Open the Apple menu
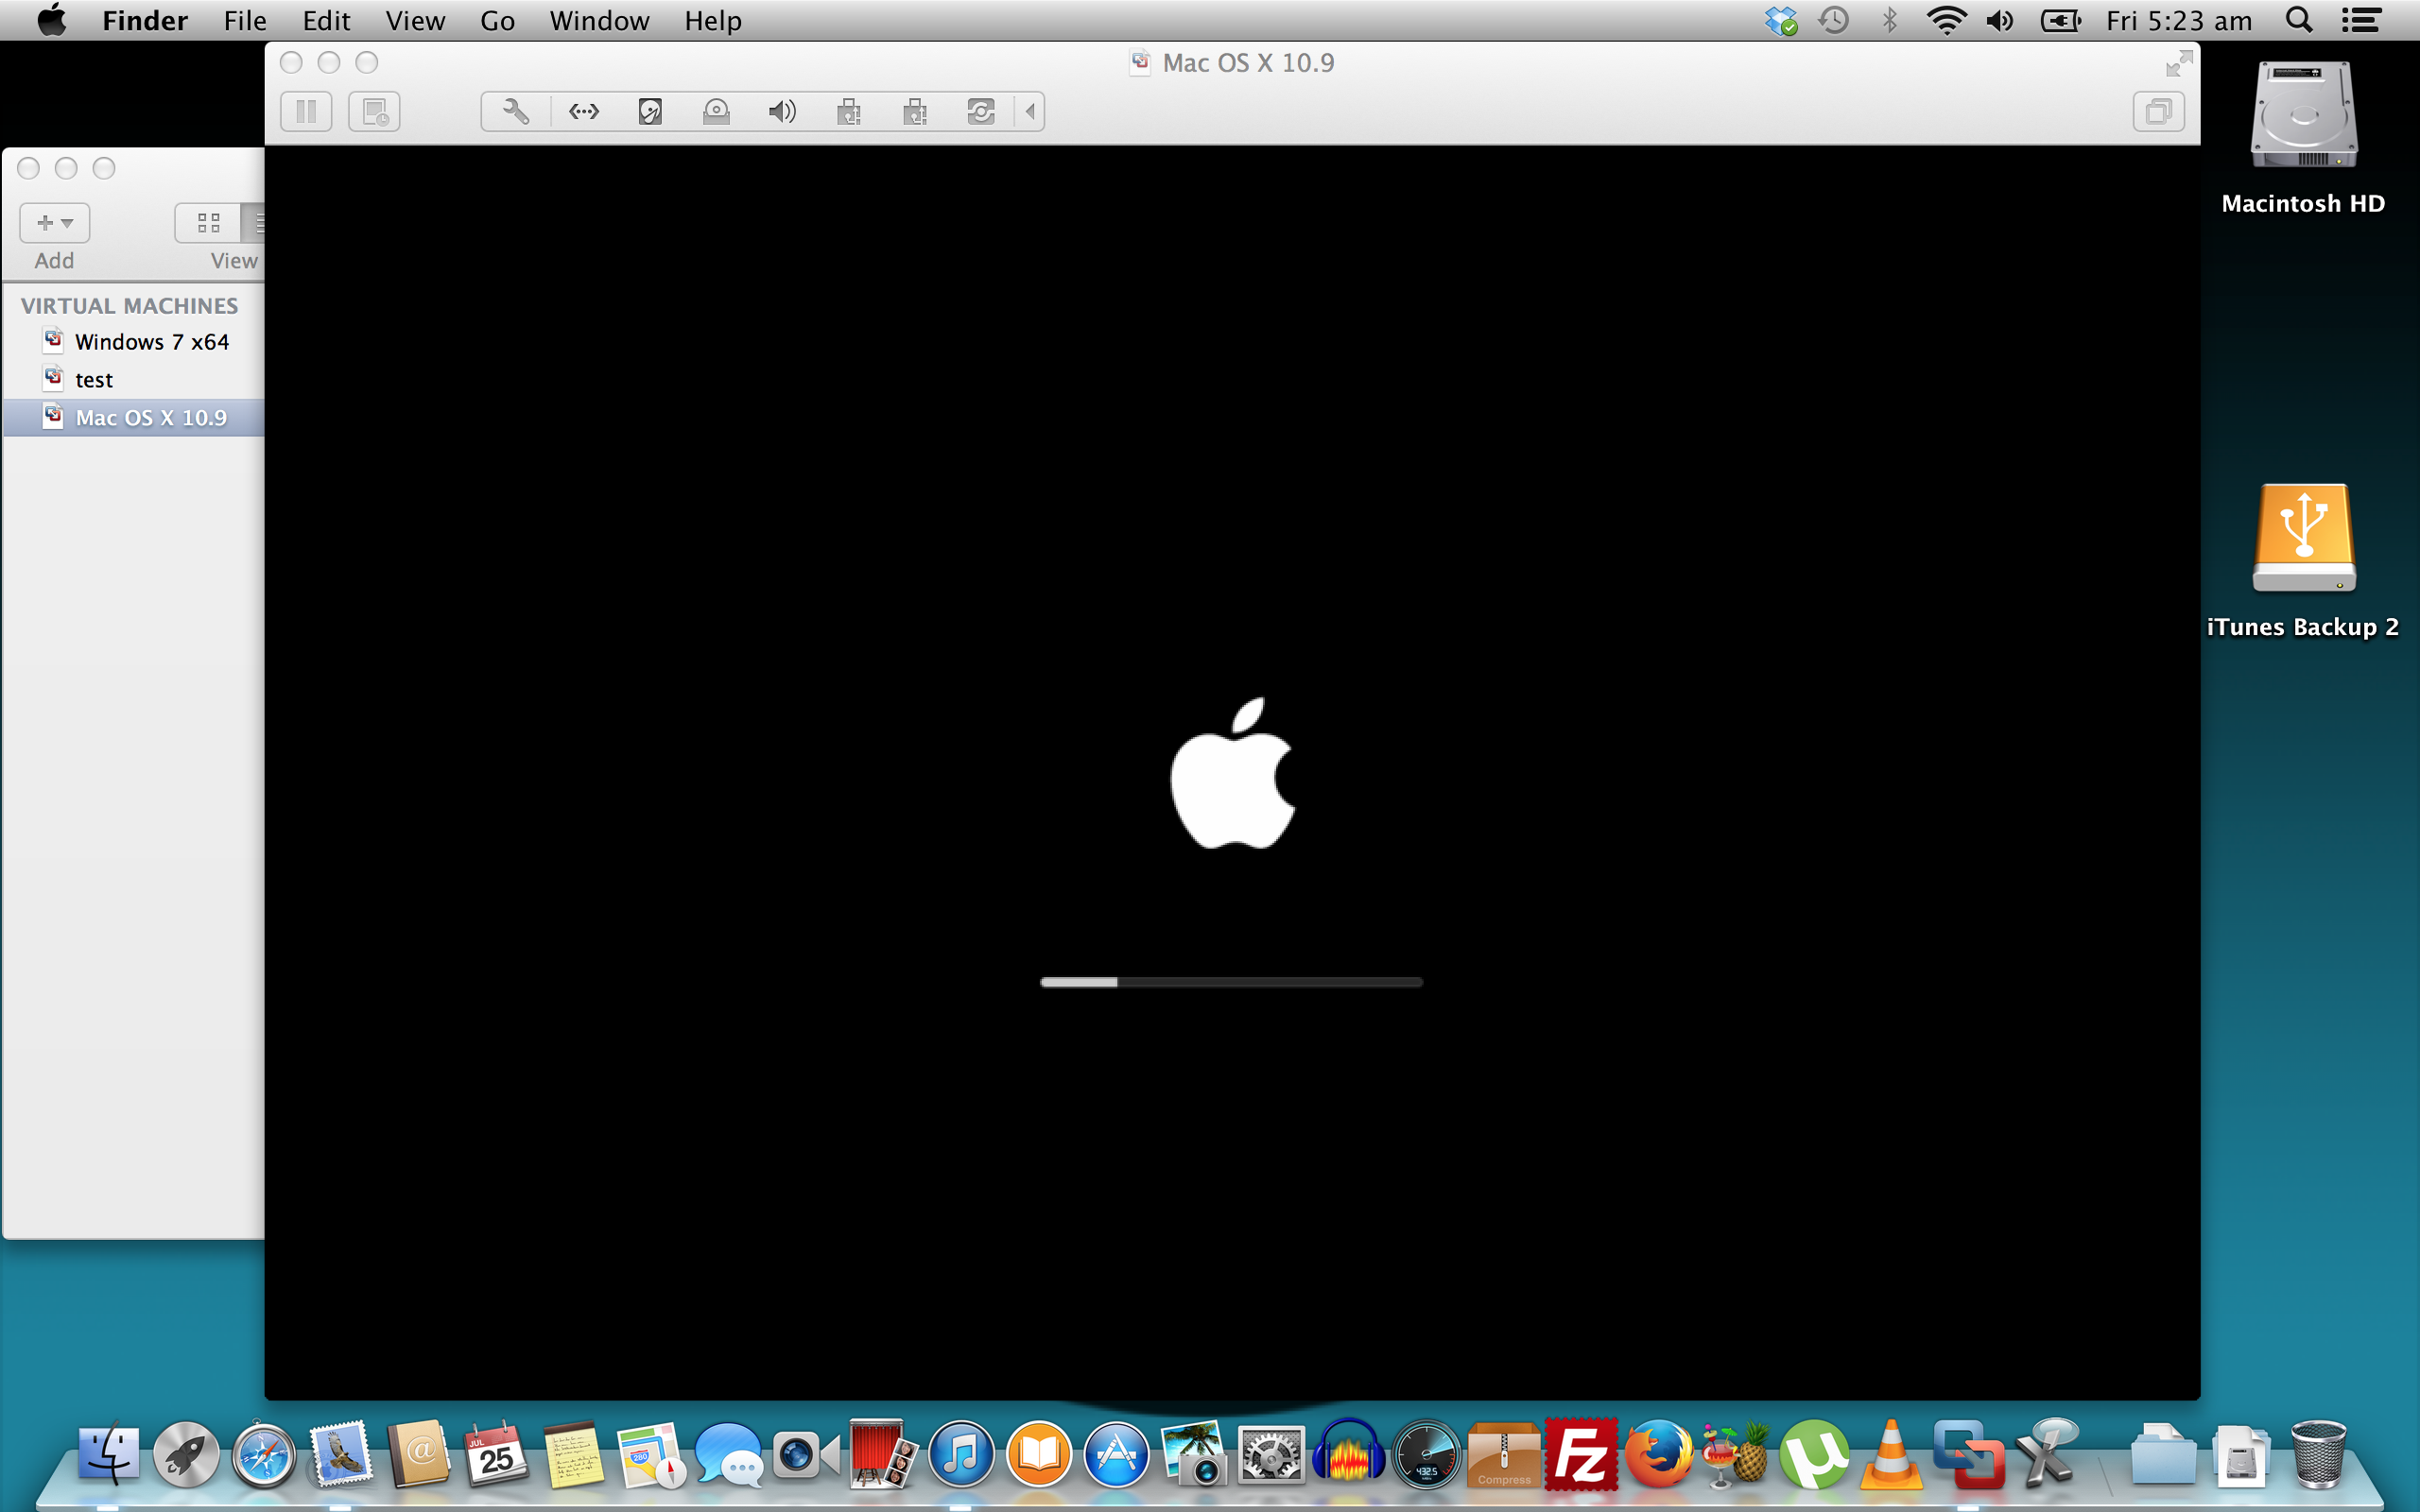The height and width of the screenshot is (1512, 2420). click(51, 20)
